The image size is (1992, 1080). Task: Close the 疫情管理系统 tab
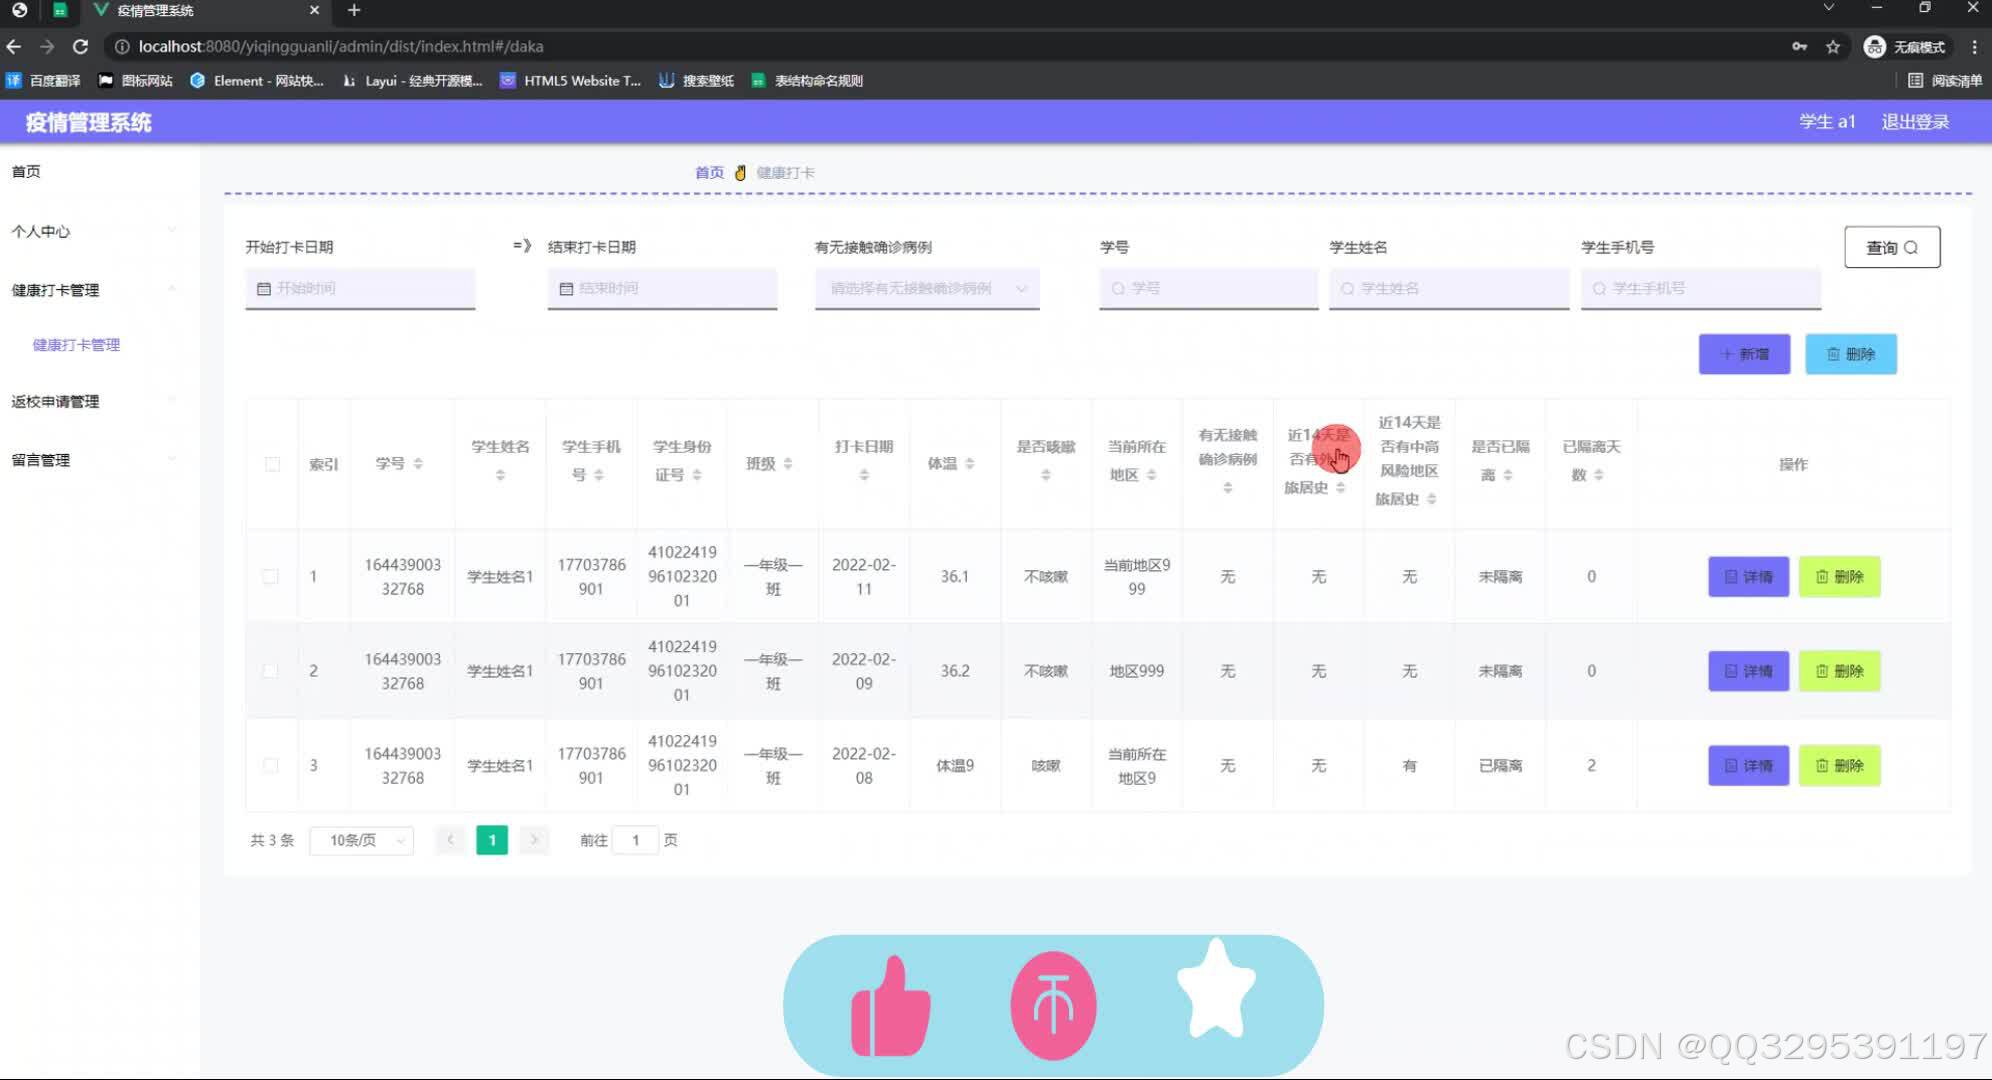pos(314,10)
